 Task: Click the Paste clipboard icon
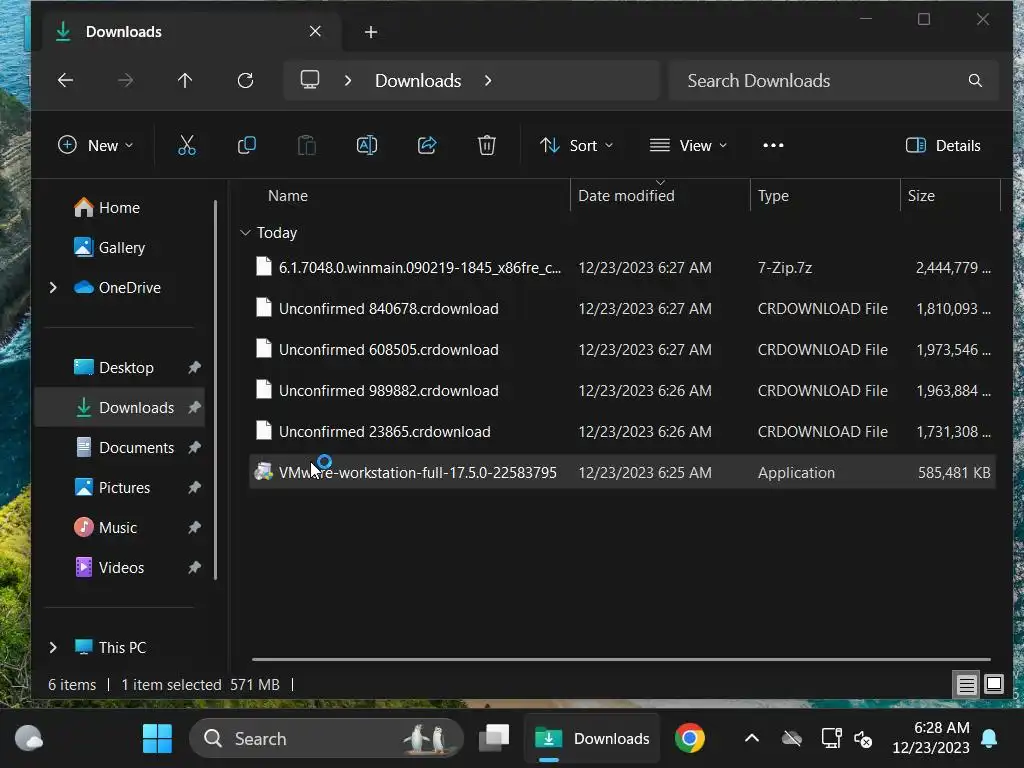tap(306, 145)
